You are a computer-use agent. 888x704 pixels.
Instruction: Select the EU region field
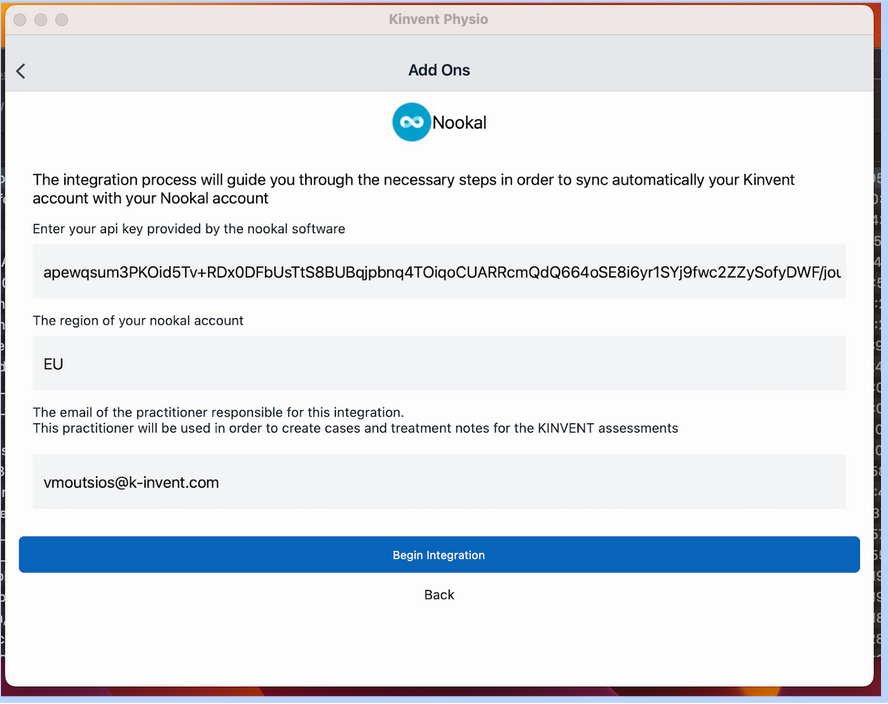click(x=439, y=364)
